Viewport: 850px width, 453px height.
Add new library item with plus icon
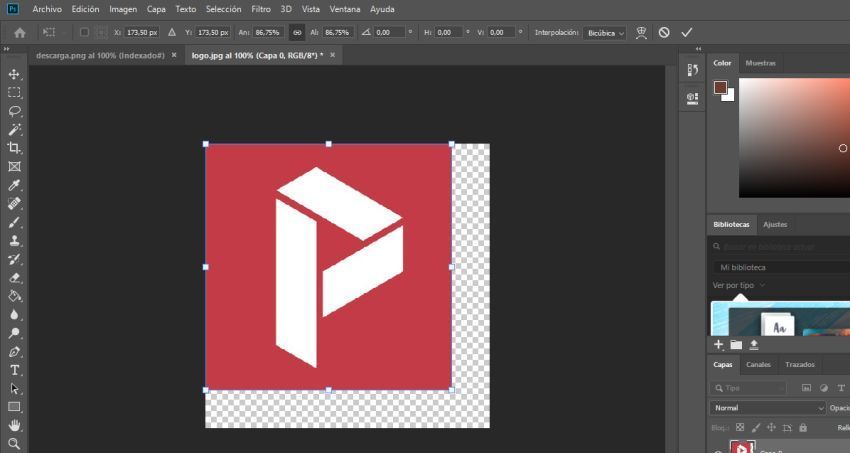pos(718,345)
